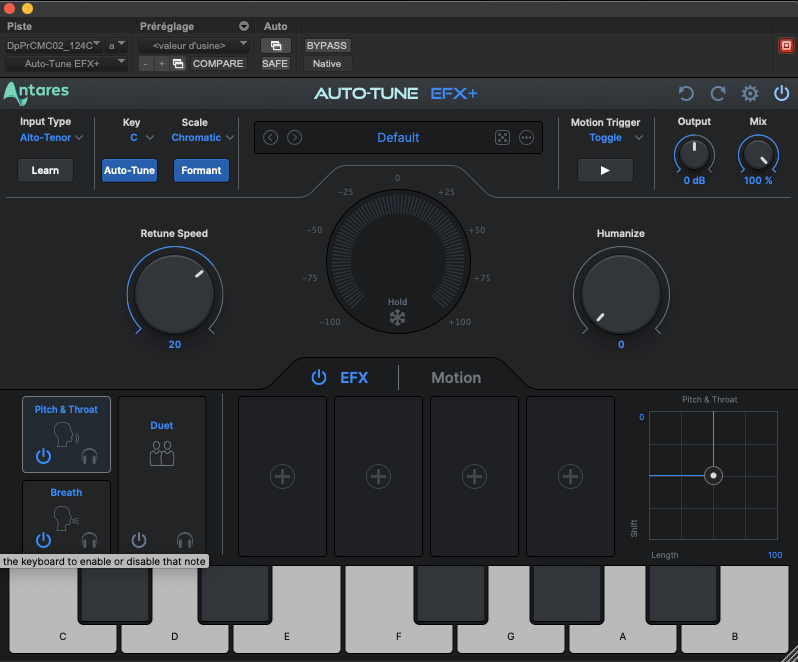Add effect in third empty slot
The image size is (798, 662).
pyautogui.click(x=474, y=476)
